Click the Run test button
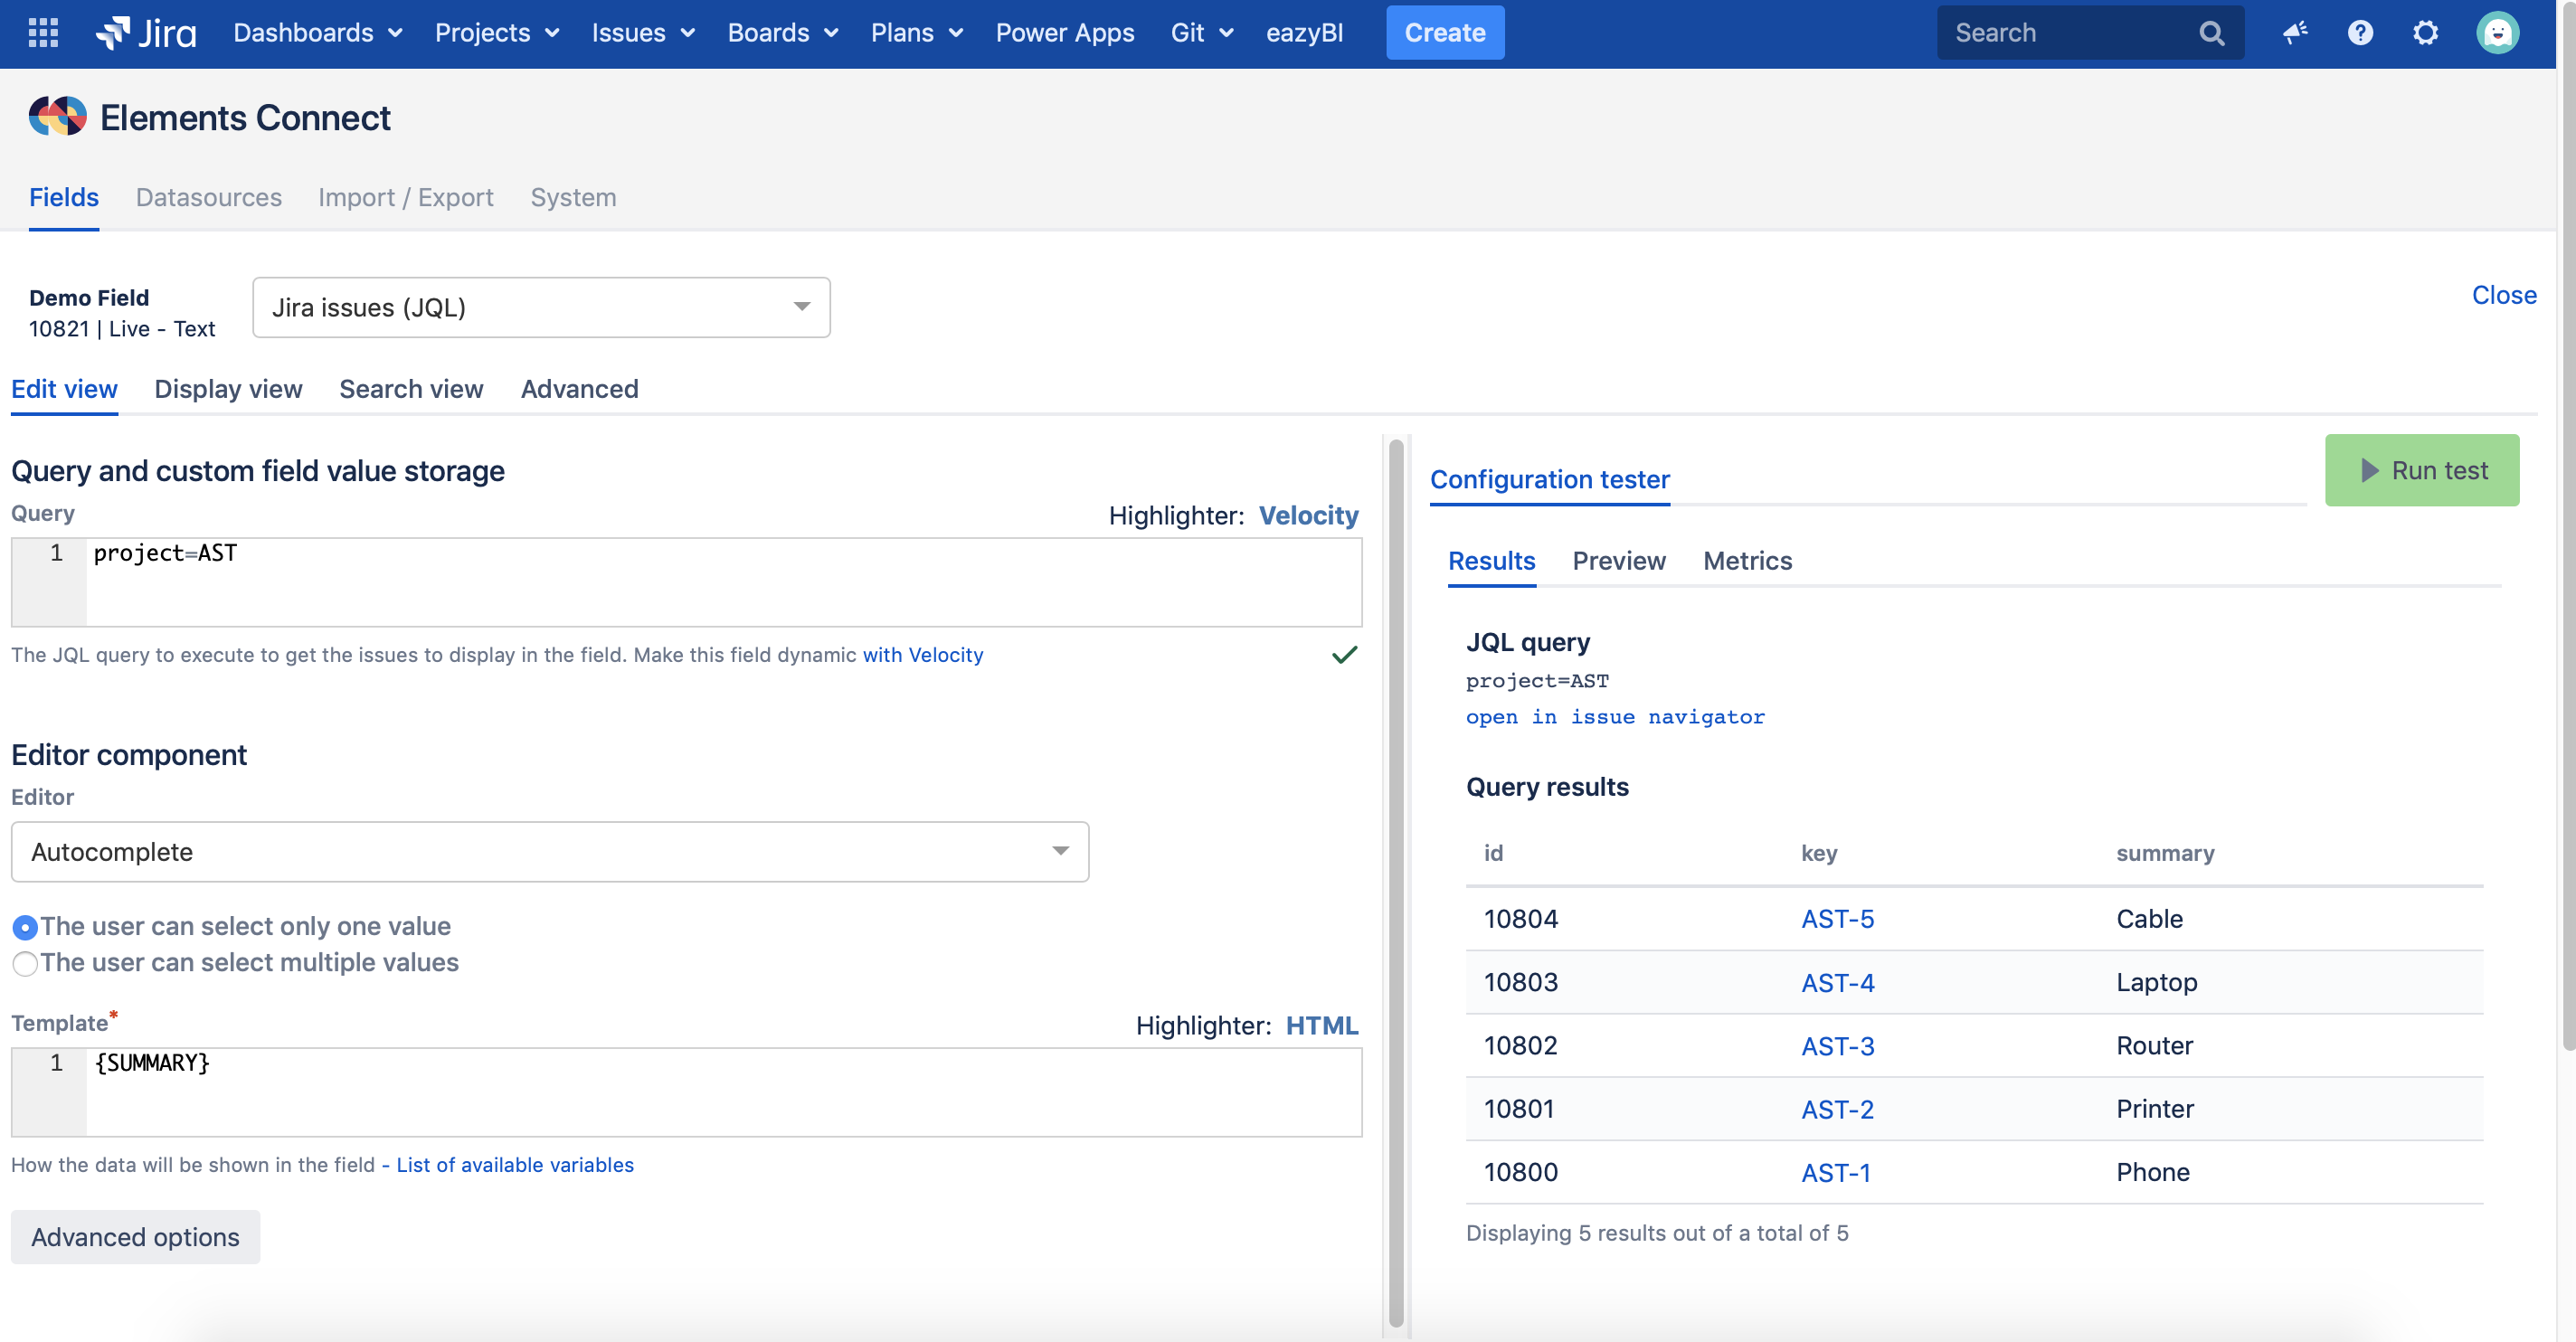This screenshot has width=2576, height=1342. click(x=2421, y=470)
